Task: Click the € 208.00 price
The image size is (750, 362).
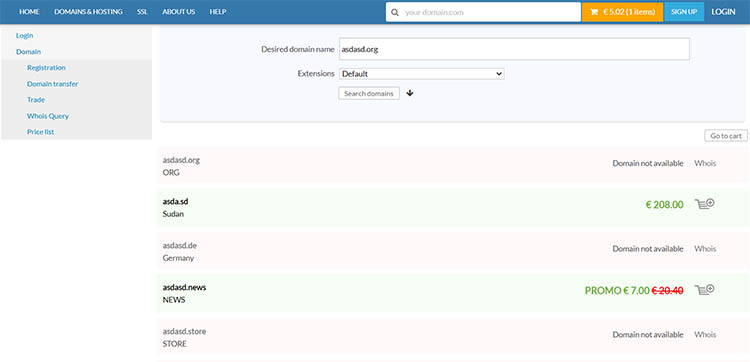Action: pyautogui.click(x=664, y=205)
